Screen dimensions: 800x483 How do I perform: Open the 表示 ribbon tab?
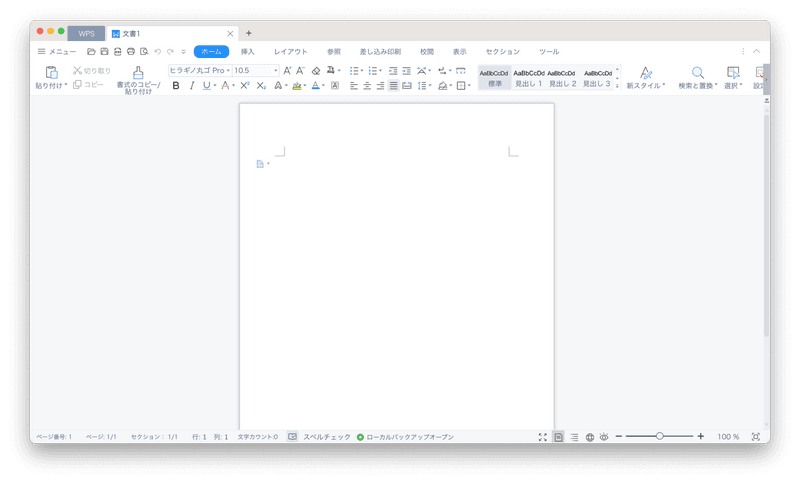click(x=459, y=52)
